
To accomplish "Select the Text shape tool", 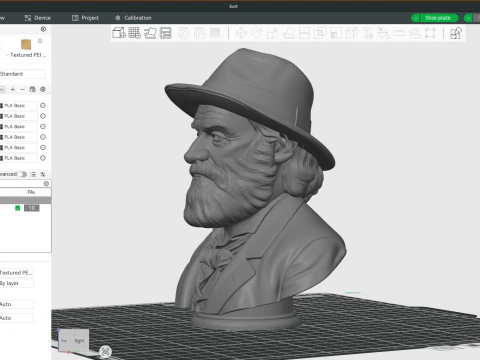I will (x=367, y=33).
